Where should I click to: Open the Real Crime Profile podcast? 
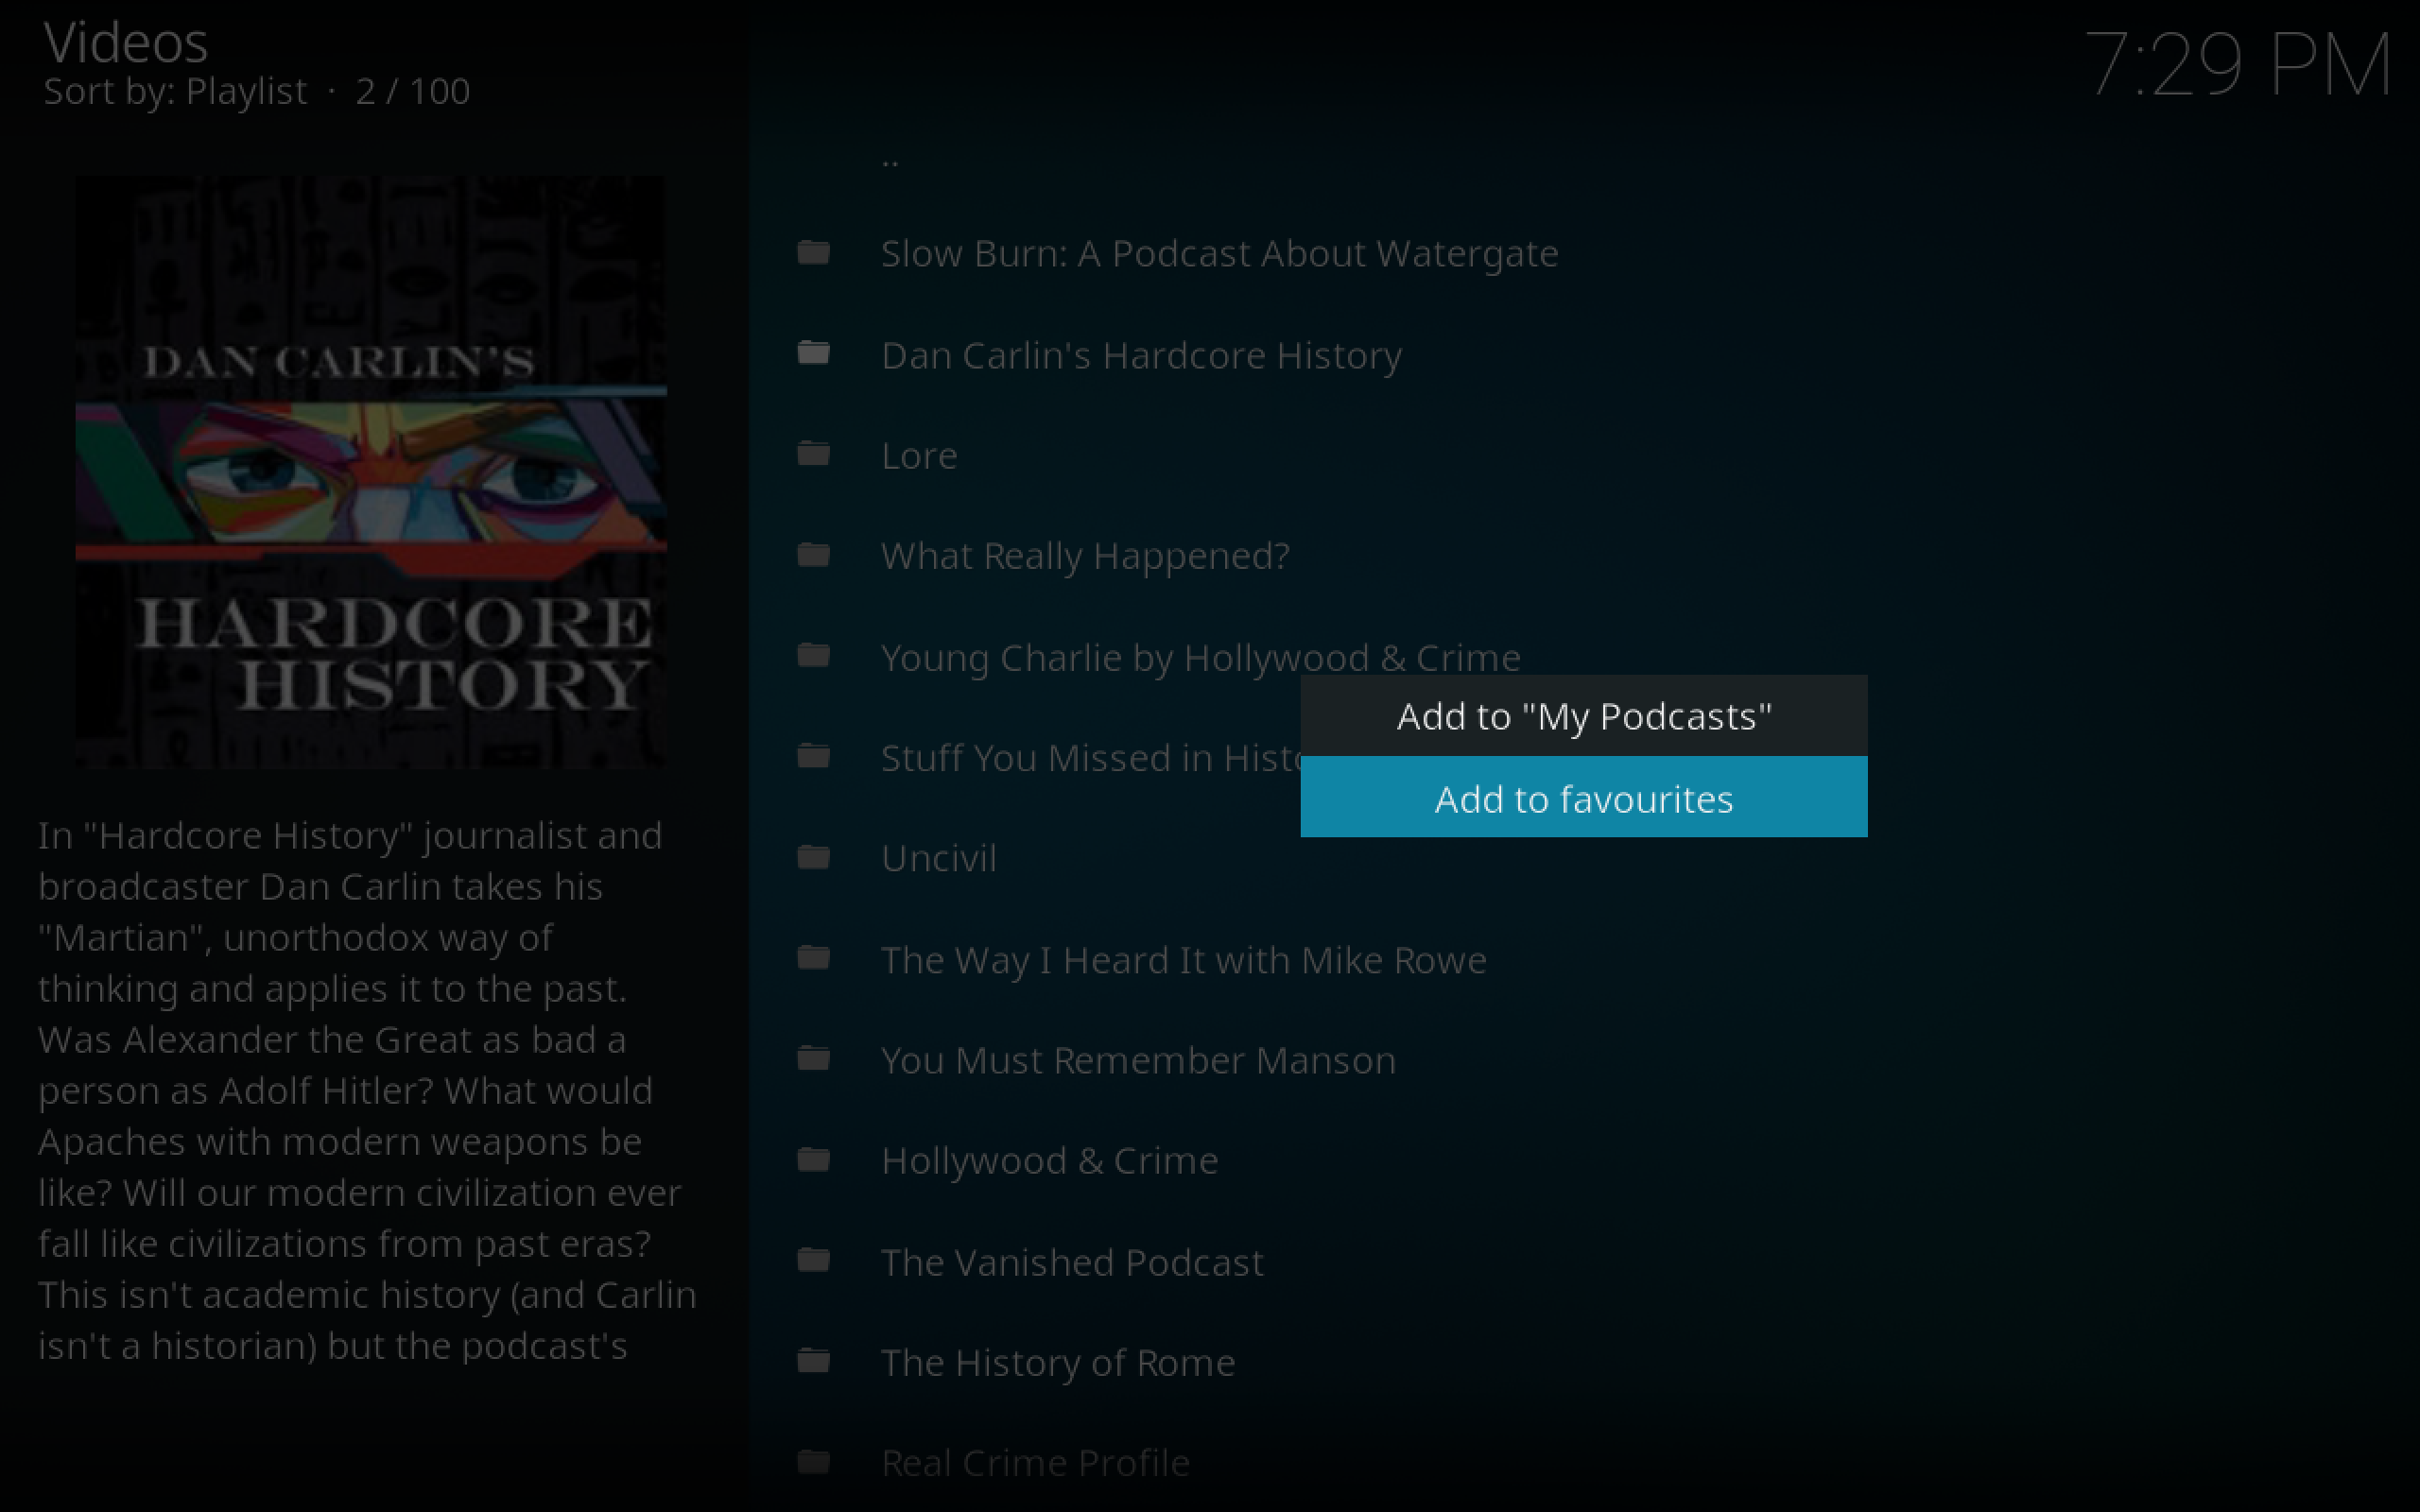click(1035, 1461)
